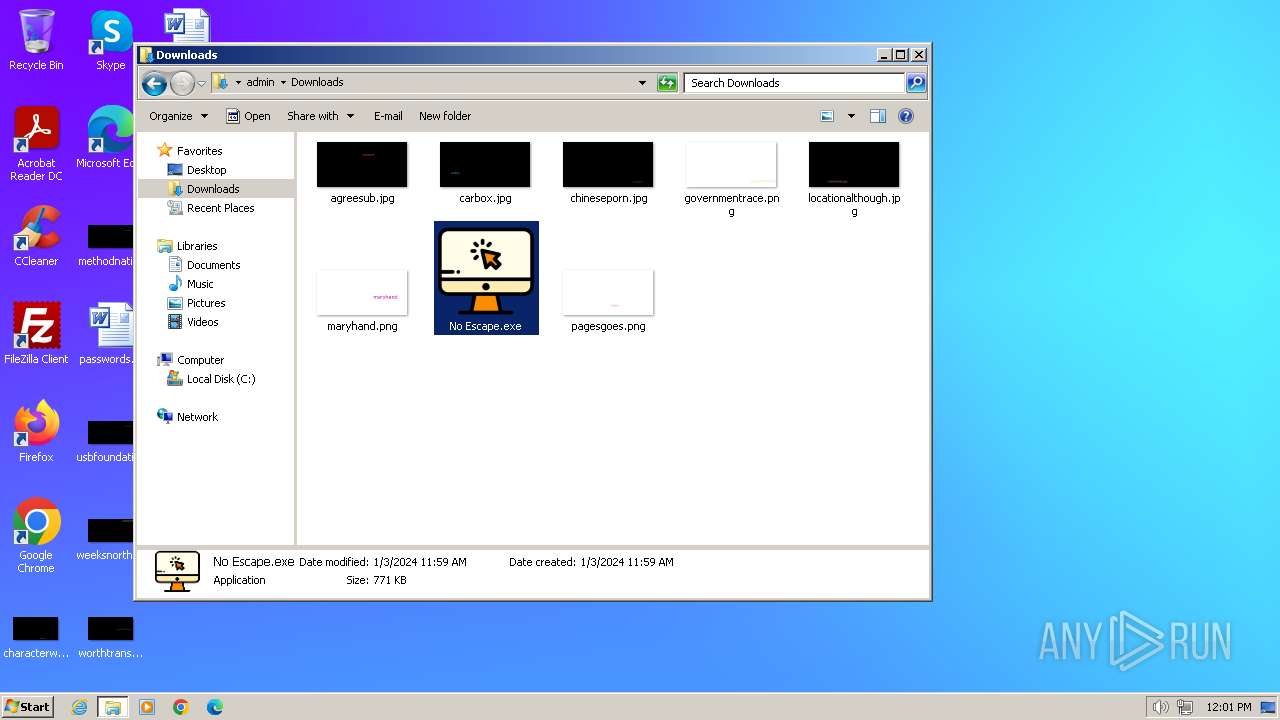Click the network tray icon
Image resolution: width=1280 pixels, height=720 pixels.
click(1184, 707)
